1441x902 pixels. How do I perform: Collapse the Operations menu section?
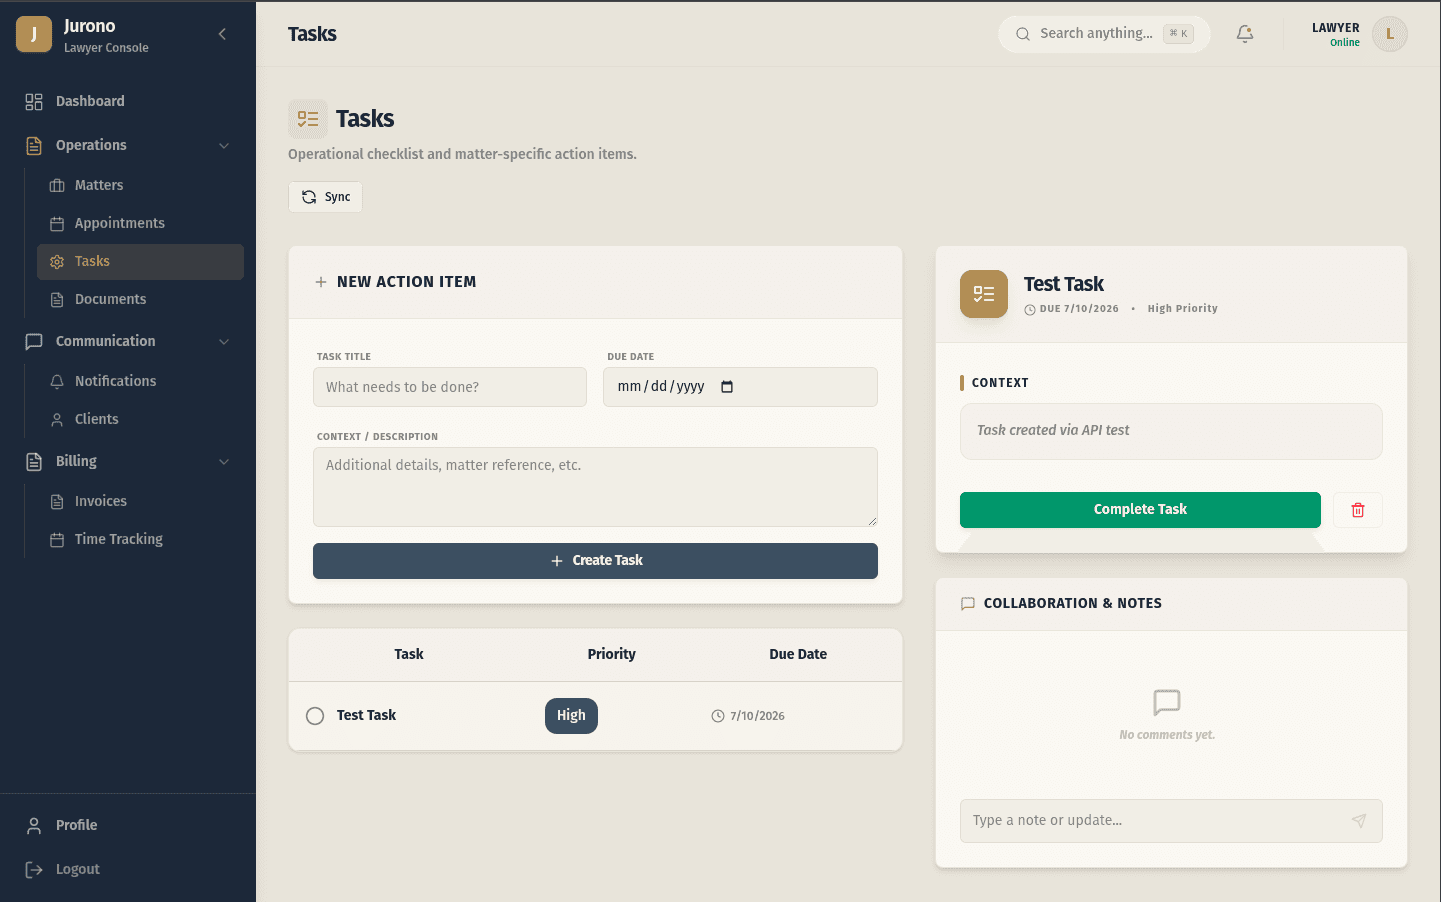click(x=224, y=146)
